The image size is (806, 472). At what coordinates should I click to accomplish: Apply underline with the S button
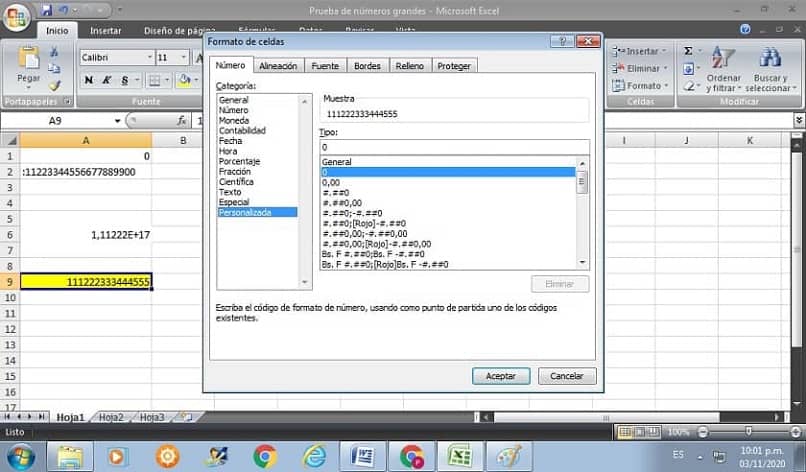(124, 80)
